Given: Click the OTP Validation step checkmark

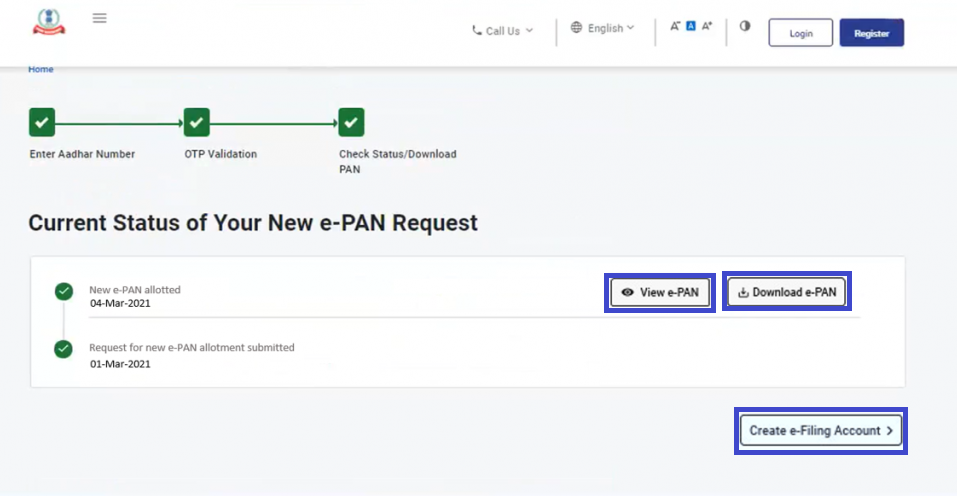Looking at the screenshot, I should click(196, 123).
